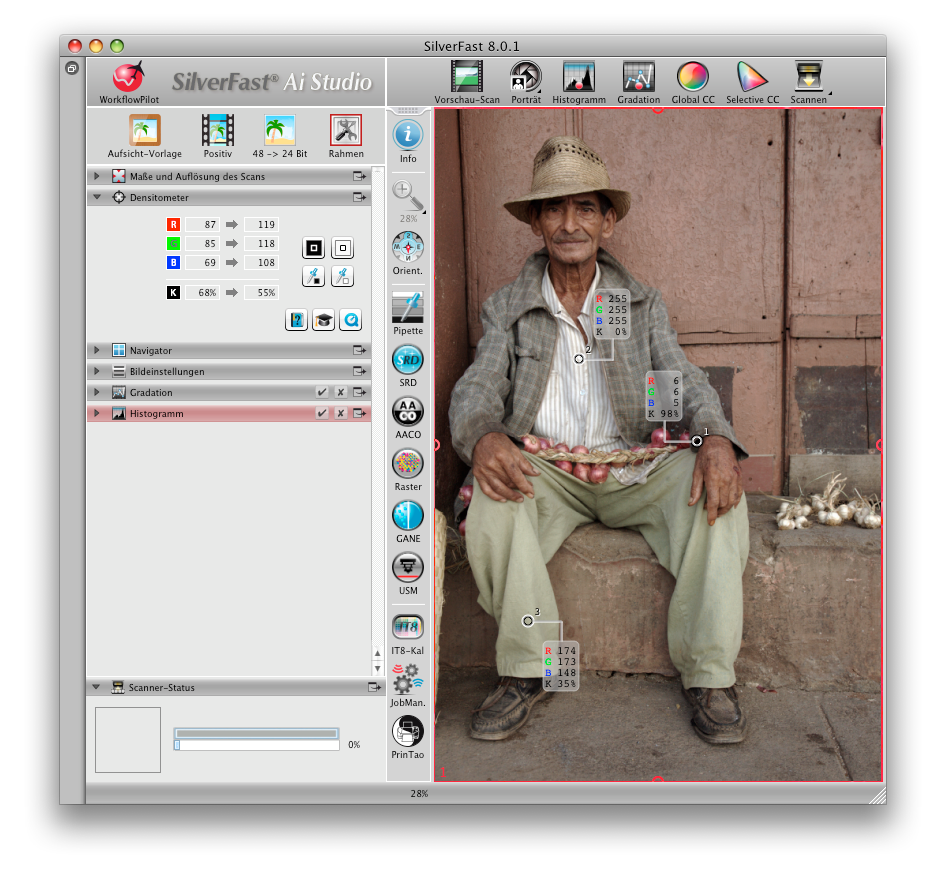Click the Histogramm toolbar icon
The image size is (946, 869).
pos(578,78)
